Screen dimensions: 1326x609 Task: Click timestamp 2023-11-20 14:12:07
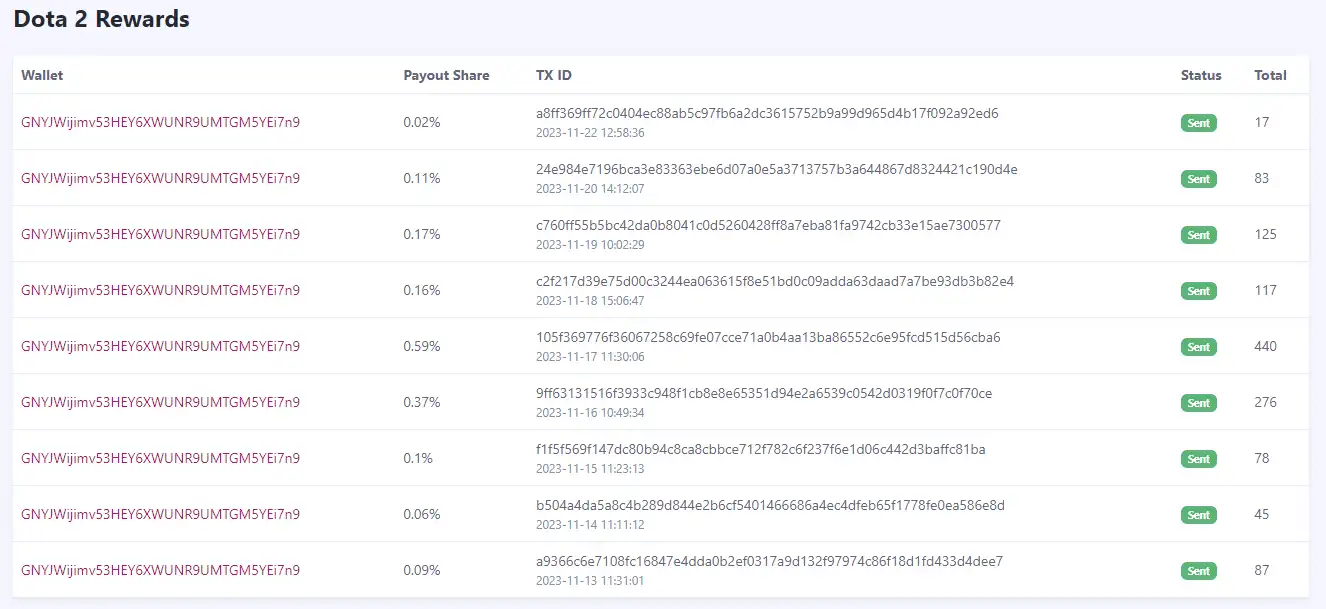coord(590,189)
